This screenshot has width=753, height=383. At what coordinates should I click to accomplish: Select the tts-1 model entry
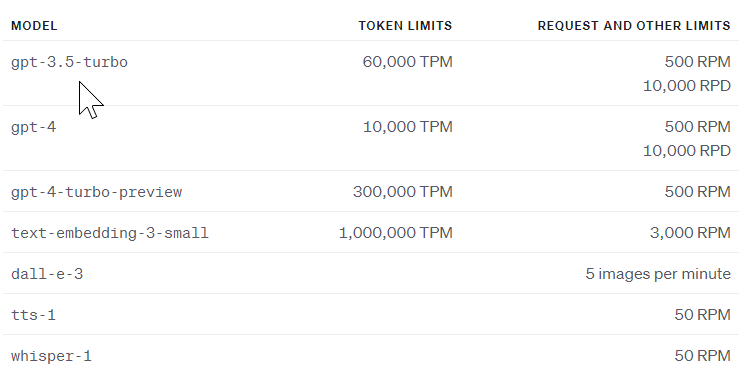pos(33,315)
